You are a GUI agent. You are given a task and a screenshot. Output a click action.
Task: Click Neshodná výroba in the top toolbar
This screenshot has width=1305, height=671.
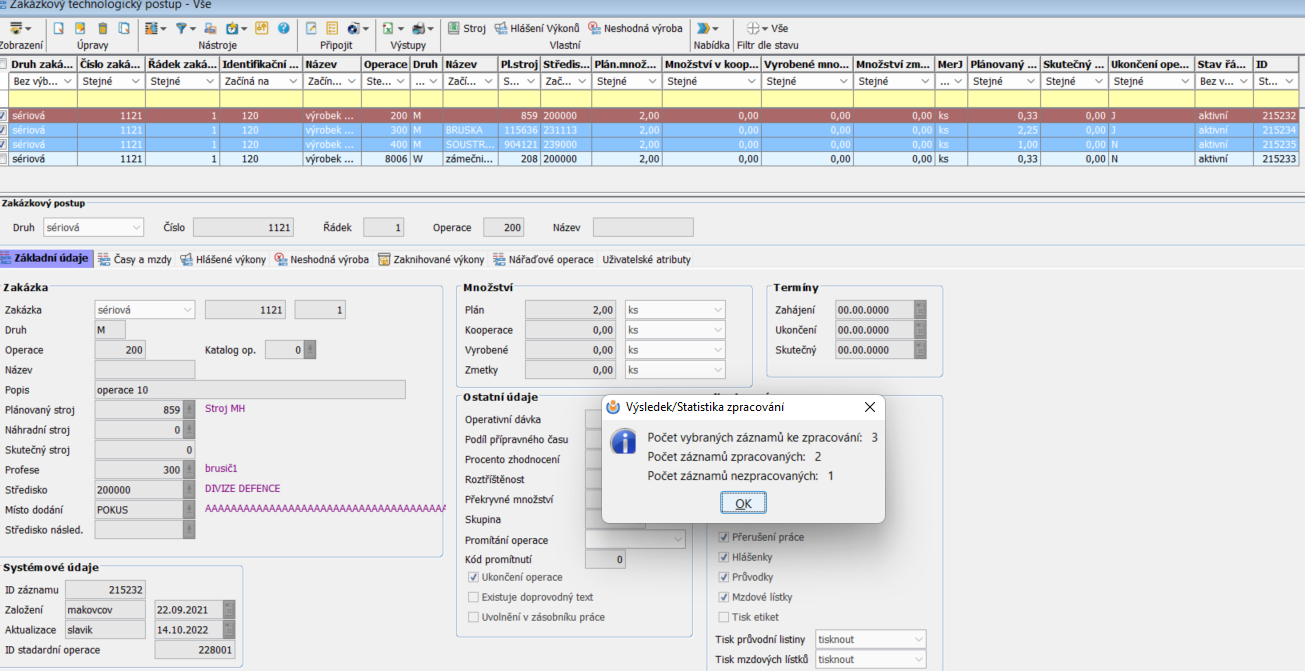[x=636, y=28]
